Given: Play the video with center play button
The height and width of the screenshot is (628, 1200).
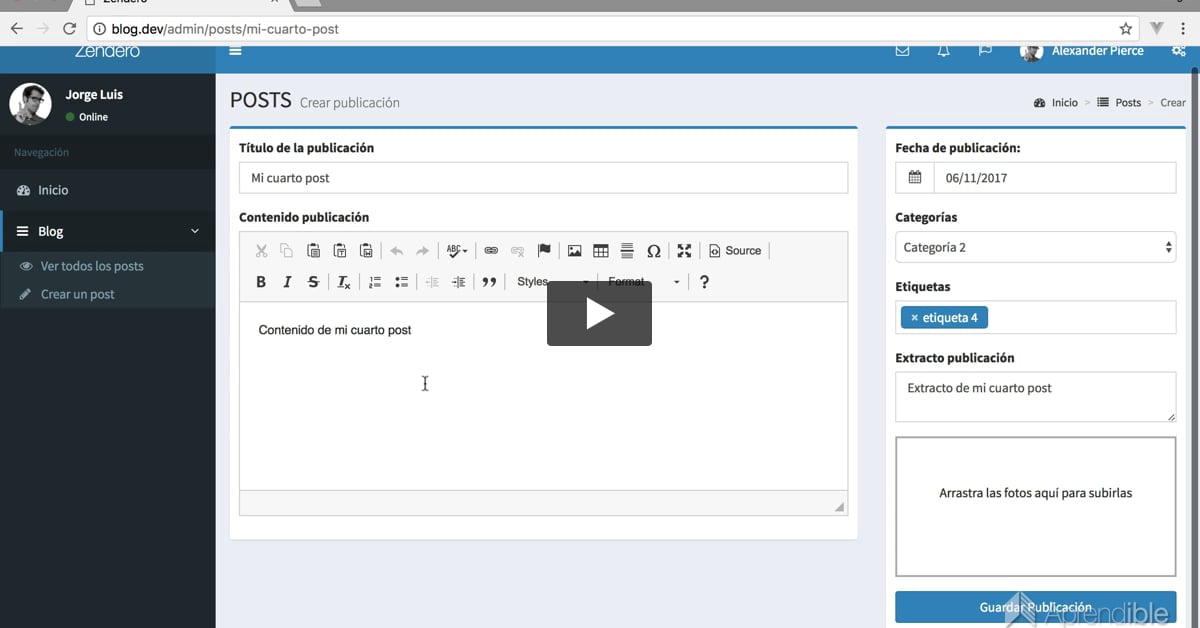Looking at the screenshot, I should click(599, 313).
